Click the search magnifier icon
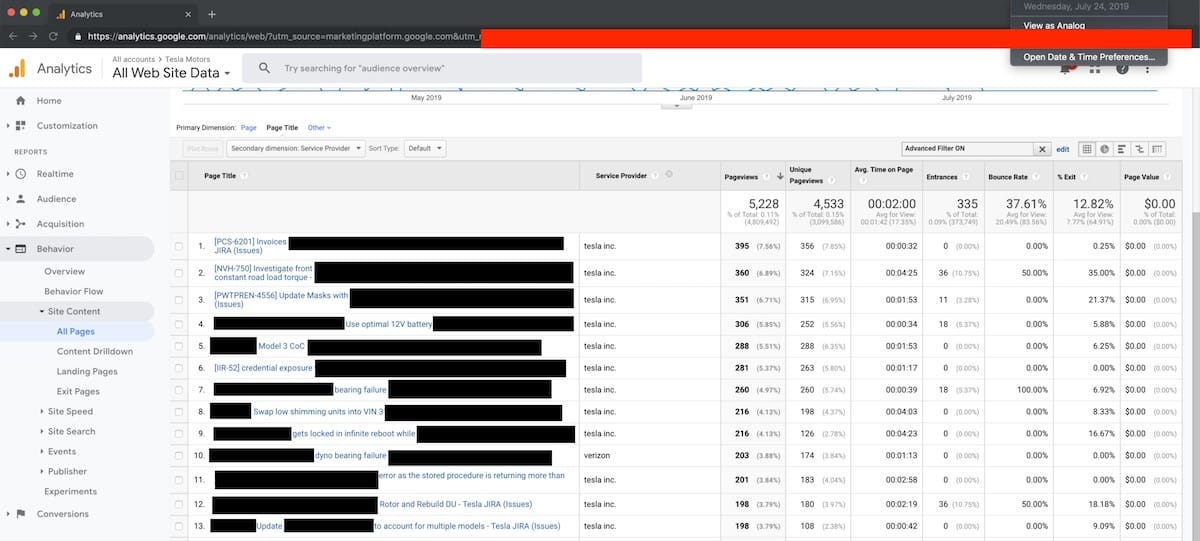Image resolution: width=1200 pixels, height=541 pixels. click(264, 68)
